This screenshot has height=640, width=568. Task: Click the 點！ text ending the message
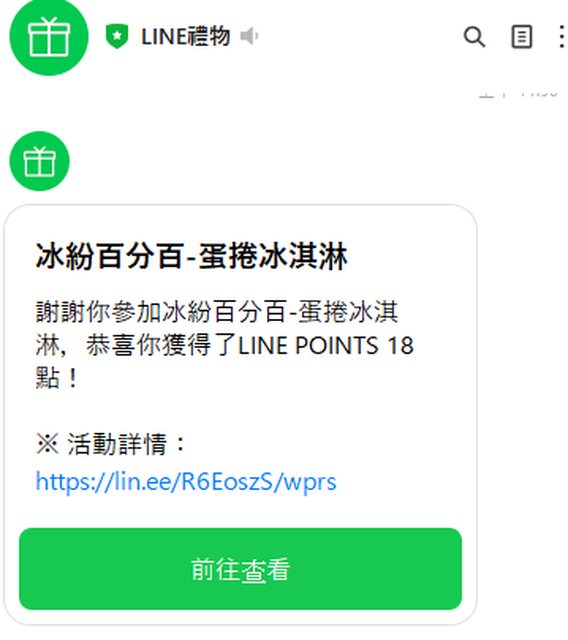tap(57, 378)
